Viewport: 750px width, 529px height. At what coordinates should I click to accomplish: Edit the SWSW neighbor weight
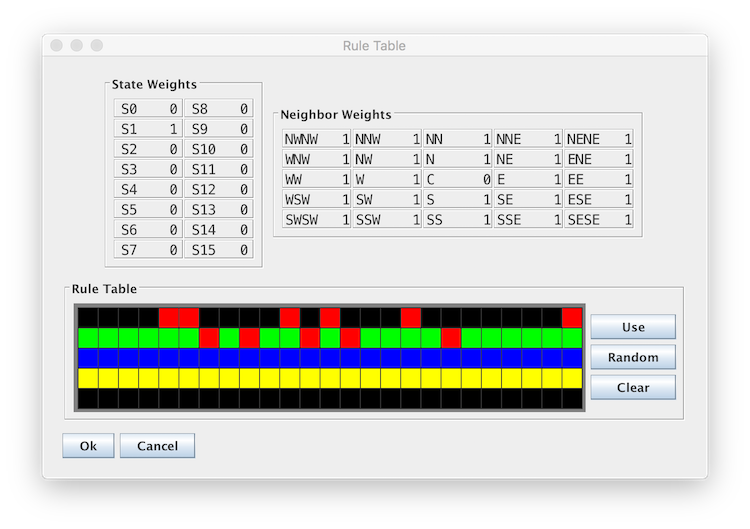coord(317,219)
